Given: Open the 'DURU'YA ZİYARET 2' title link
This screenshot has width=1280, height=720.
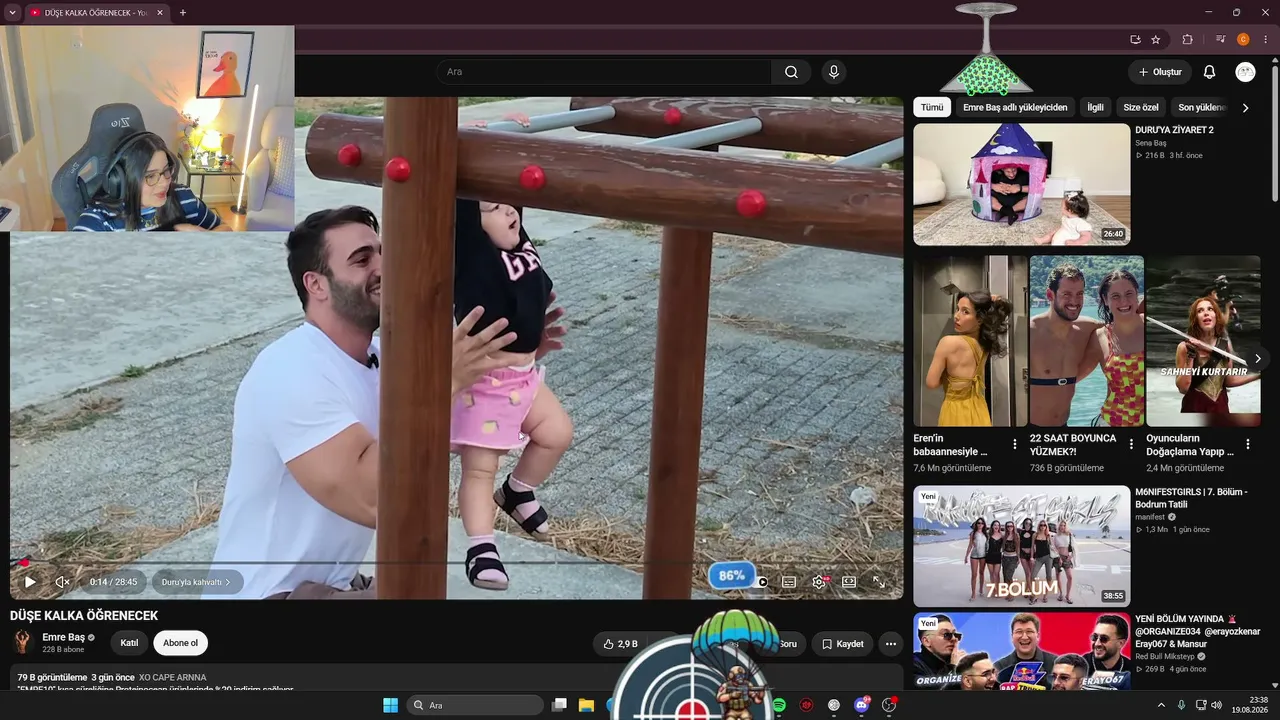Looking at the screenshot, I should pyautogui.click(x=1174, y=130).
